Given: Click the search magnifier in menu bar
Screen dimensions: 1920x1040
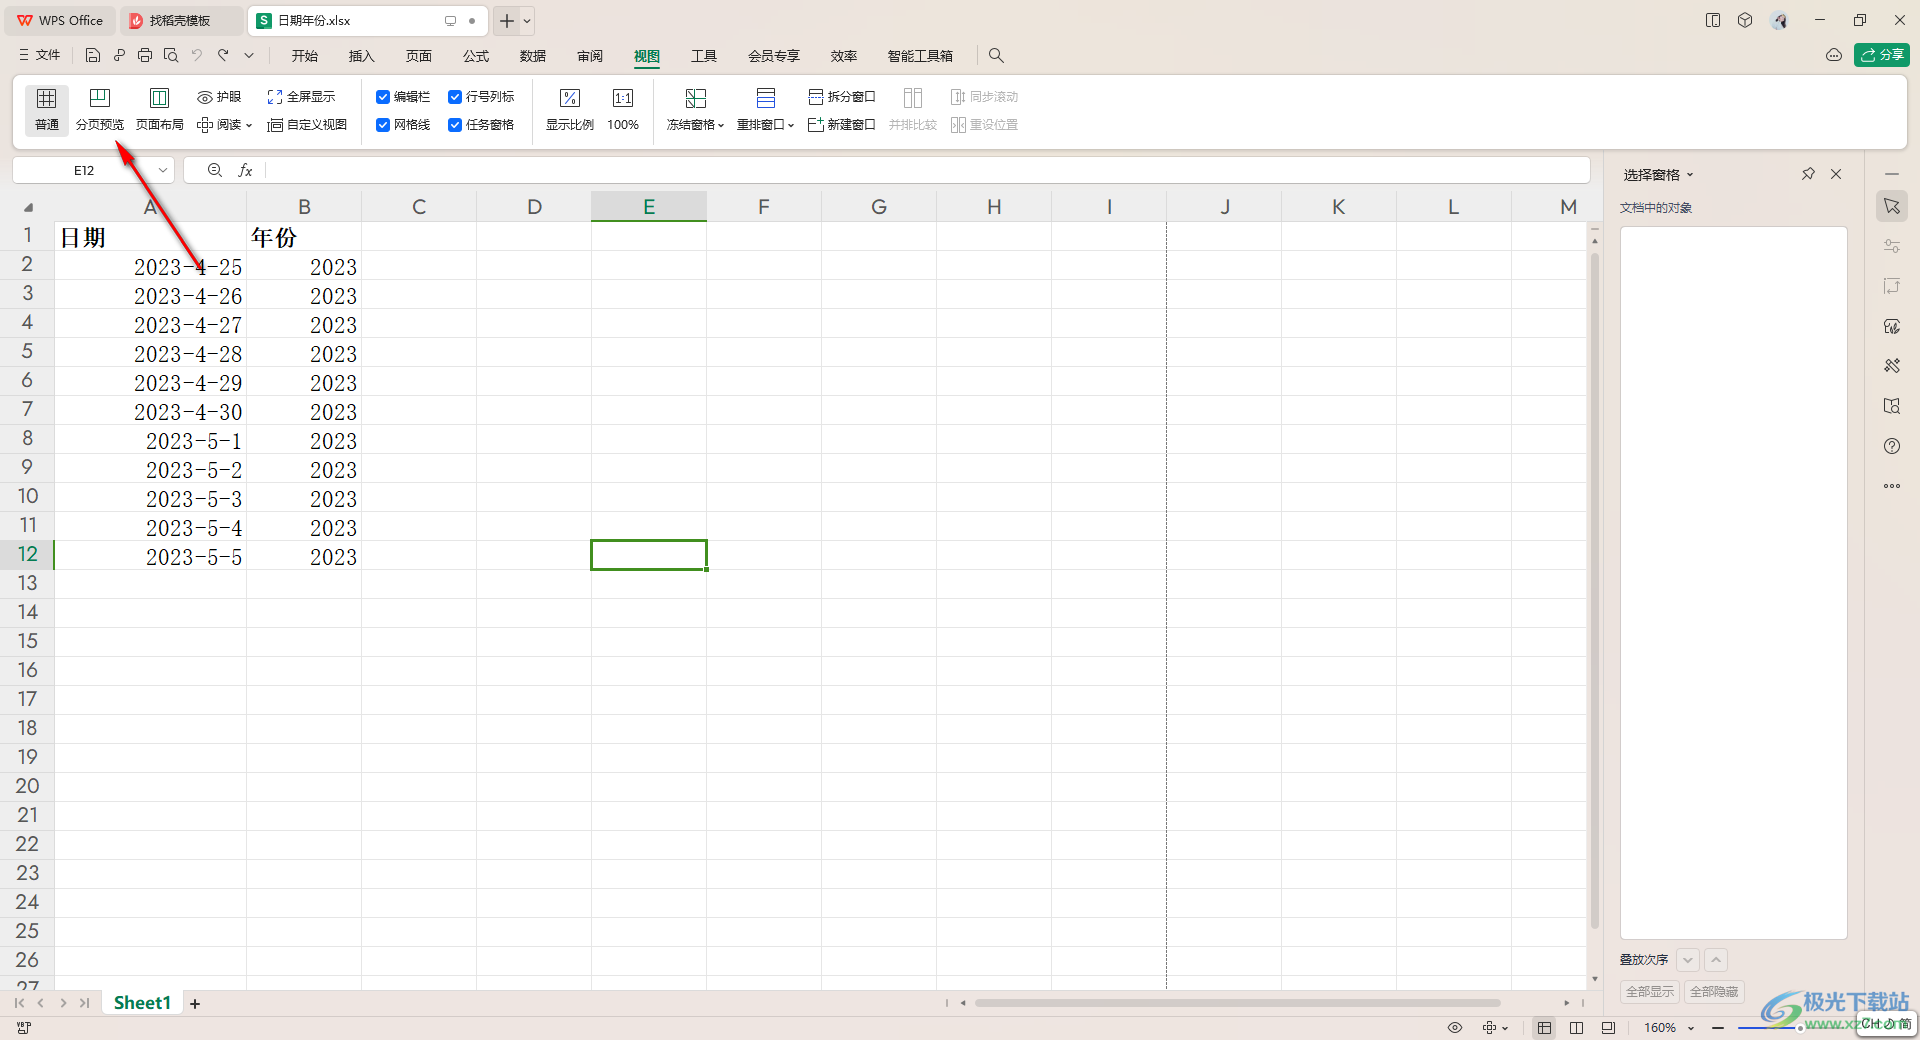Looking at the screenshot, I should 996,56.
